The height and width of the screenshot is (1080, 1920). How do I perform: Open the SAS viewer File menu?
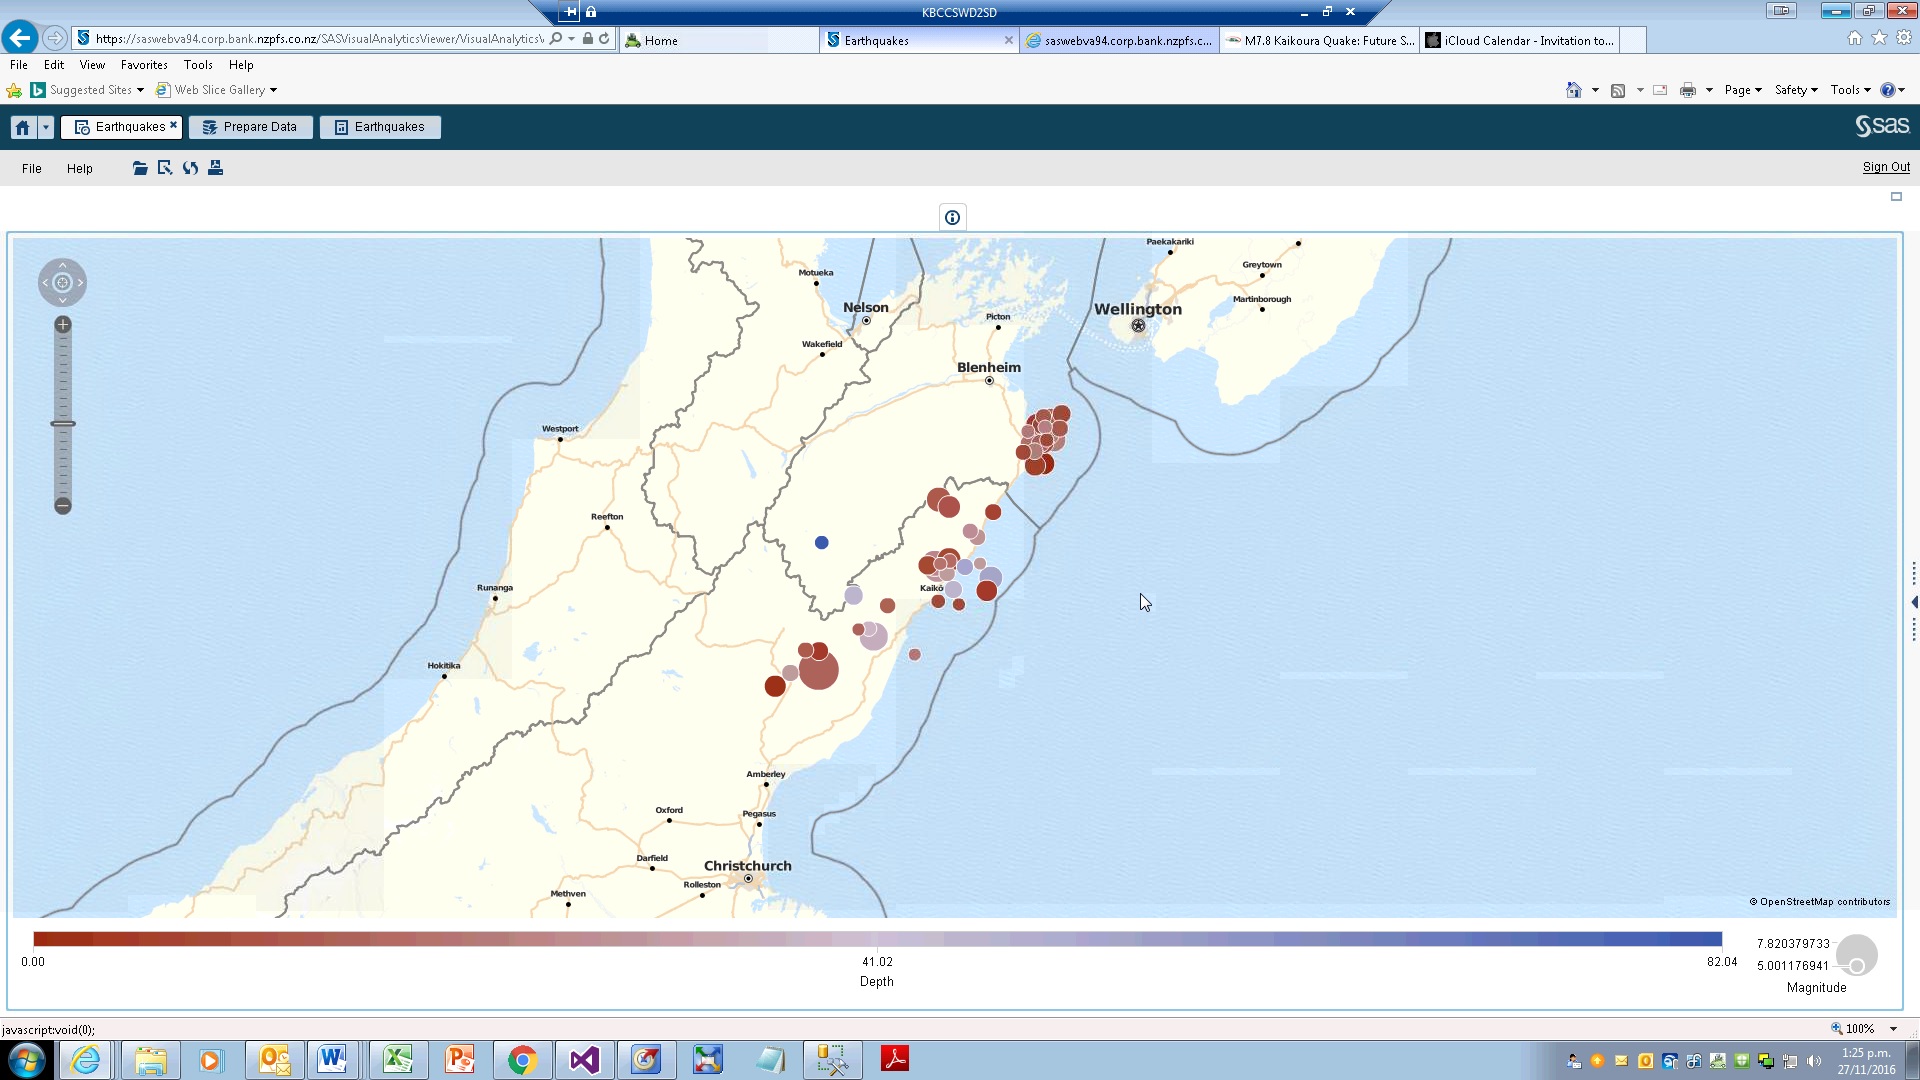point(32,168)
